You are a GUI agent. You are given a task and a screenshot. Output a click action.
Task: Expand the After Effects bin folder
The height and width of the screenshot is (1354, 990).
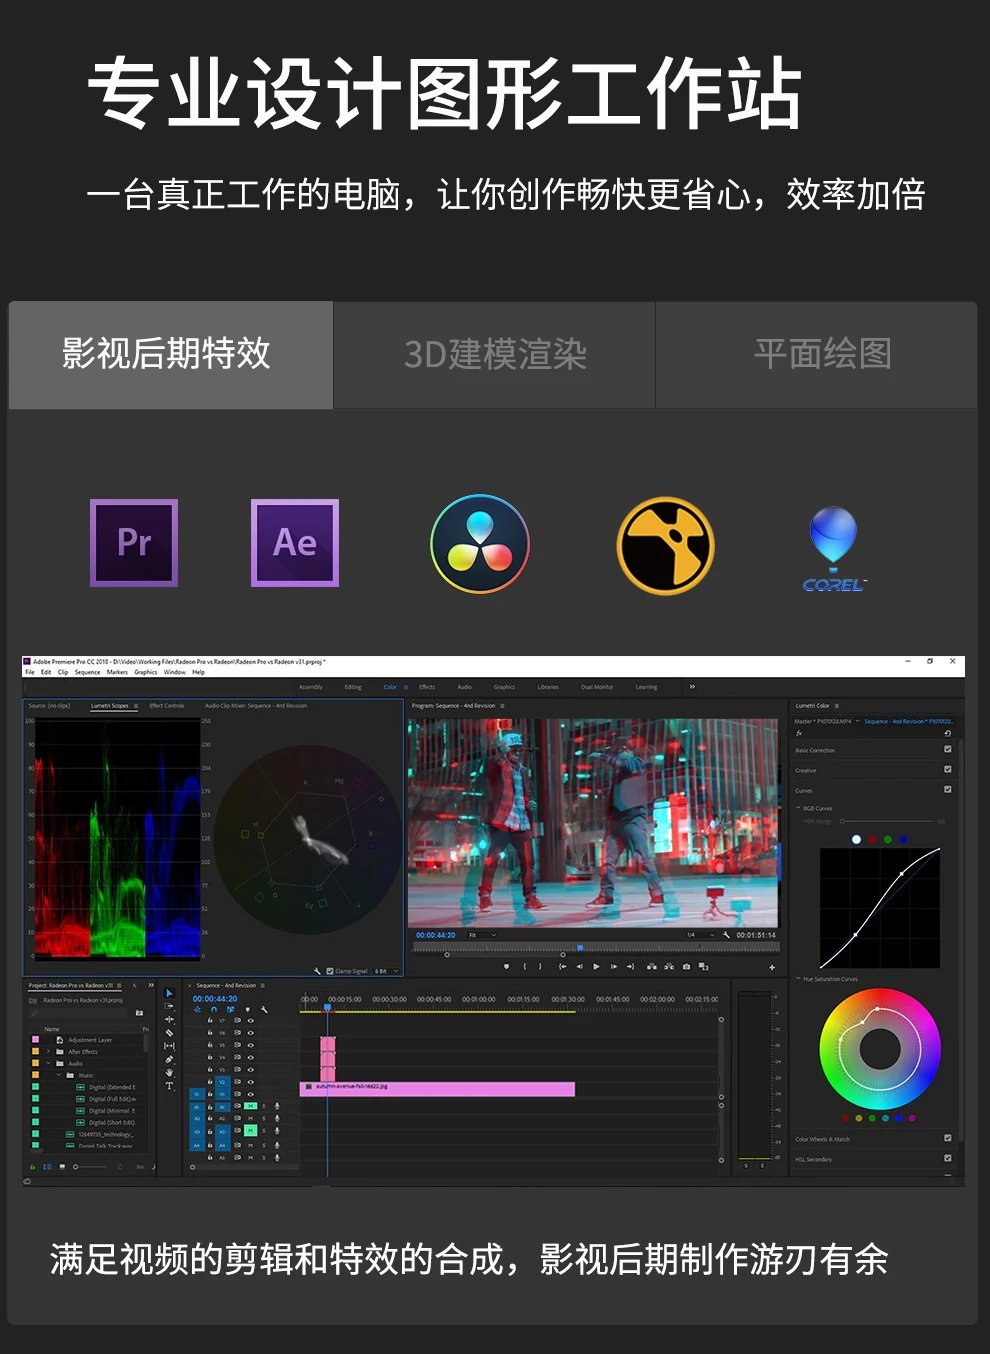(x=48, y=1052)
